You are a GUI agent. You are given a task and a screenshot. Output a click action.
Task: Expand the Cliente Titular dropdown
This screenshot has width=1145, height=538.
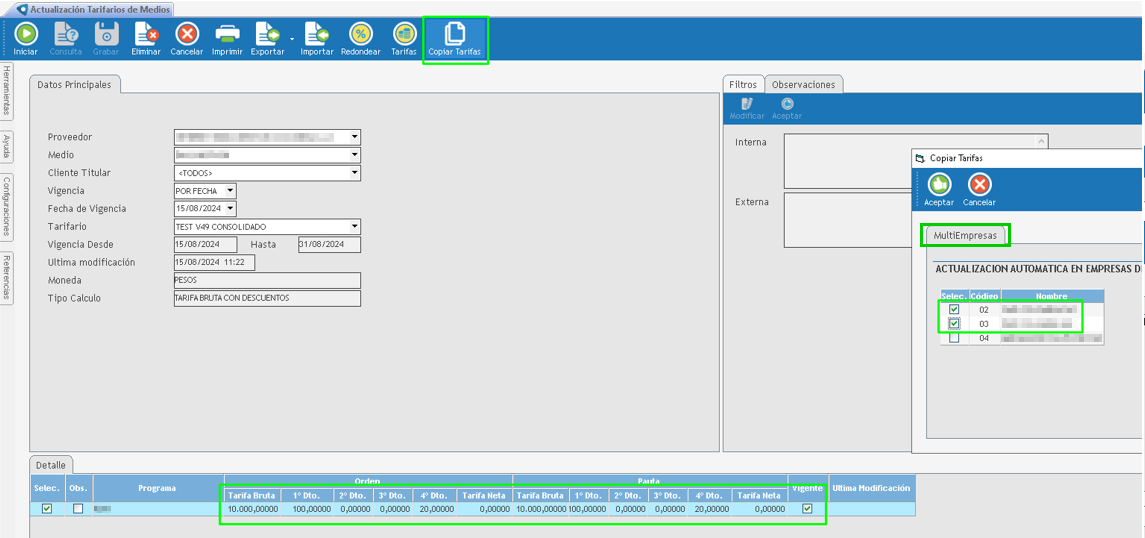click(x=355, y=173)
